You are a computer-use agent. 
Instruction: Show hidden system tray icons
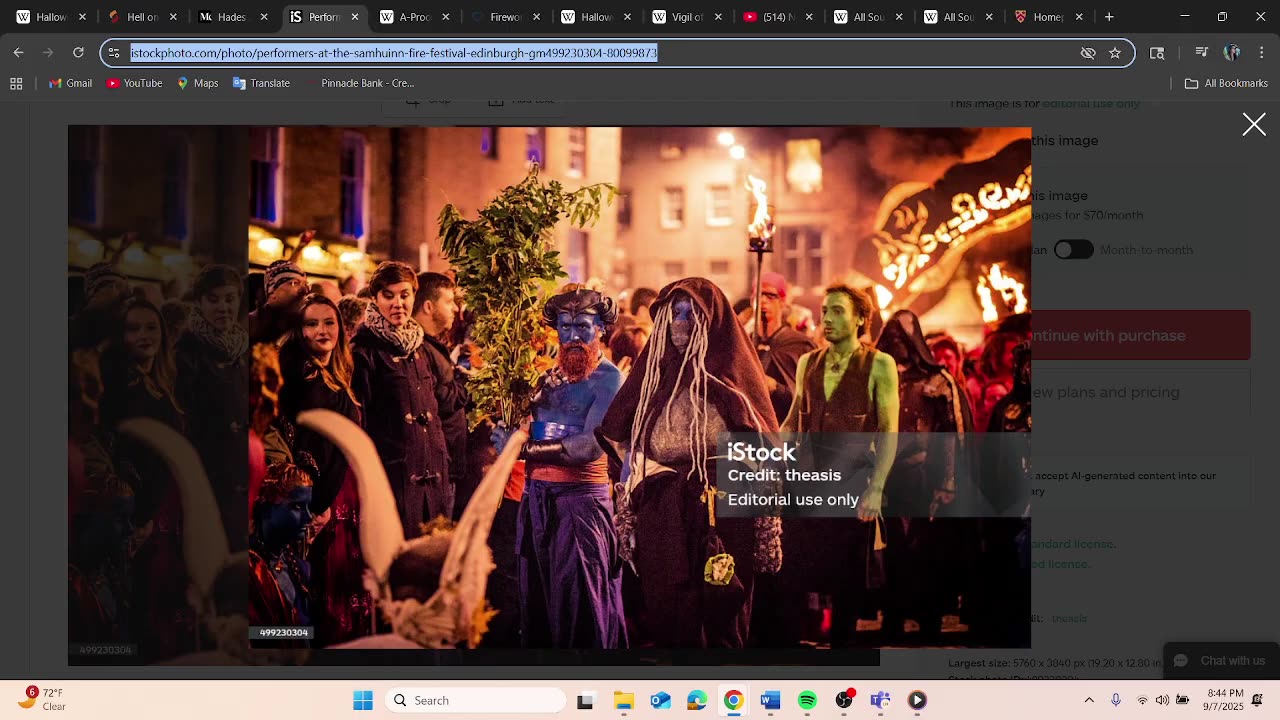(1089, 700)
